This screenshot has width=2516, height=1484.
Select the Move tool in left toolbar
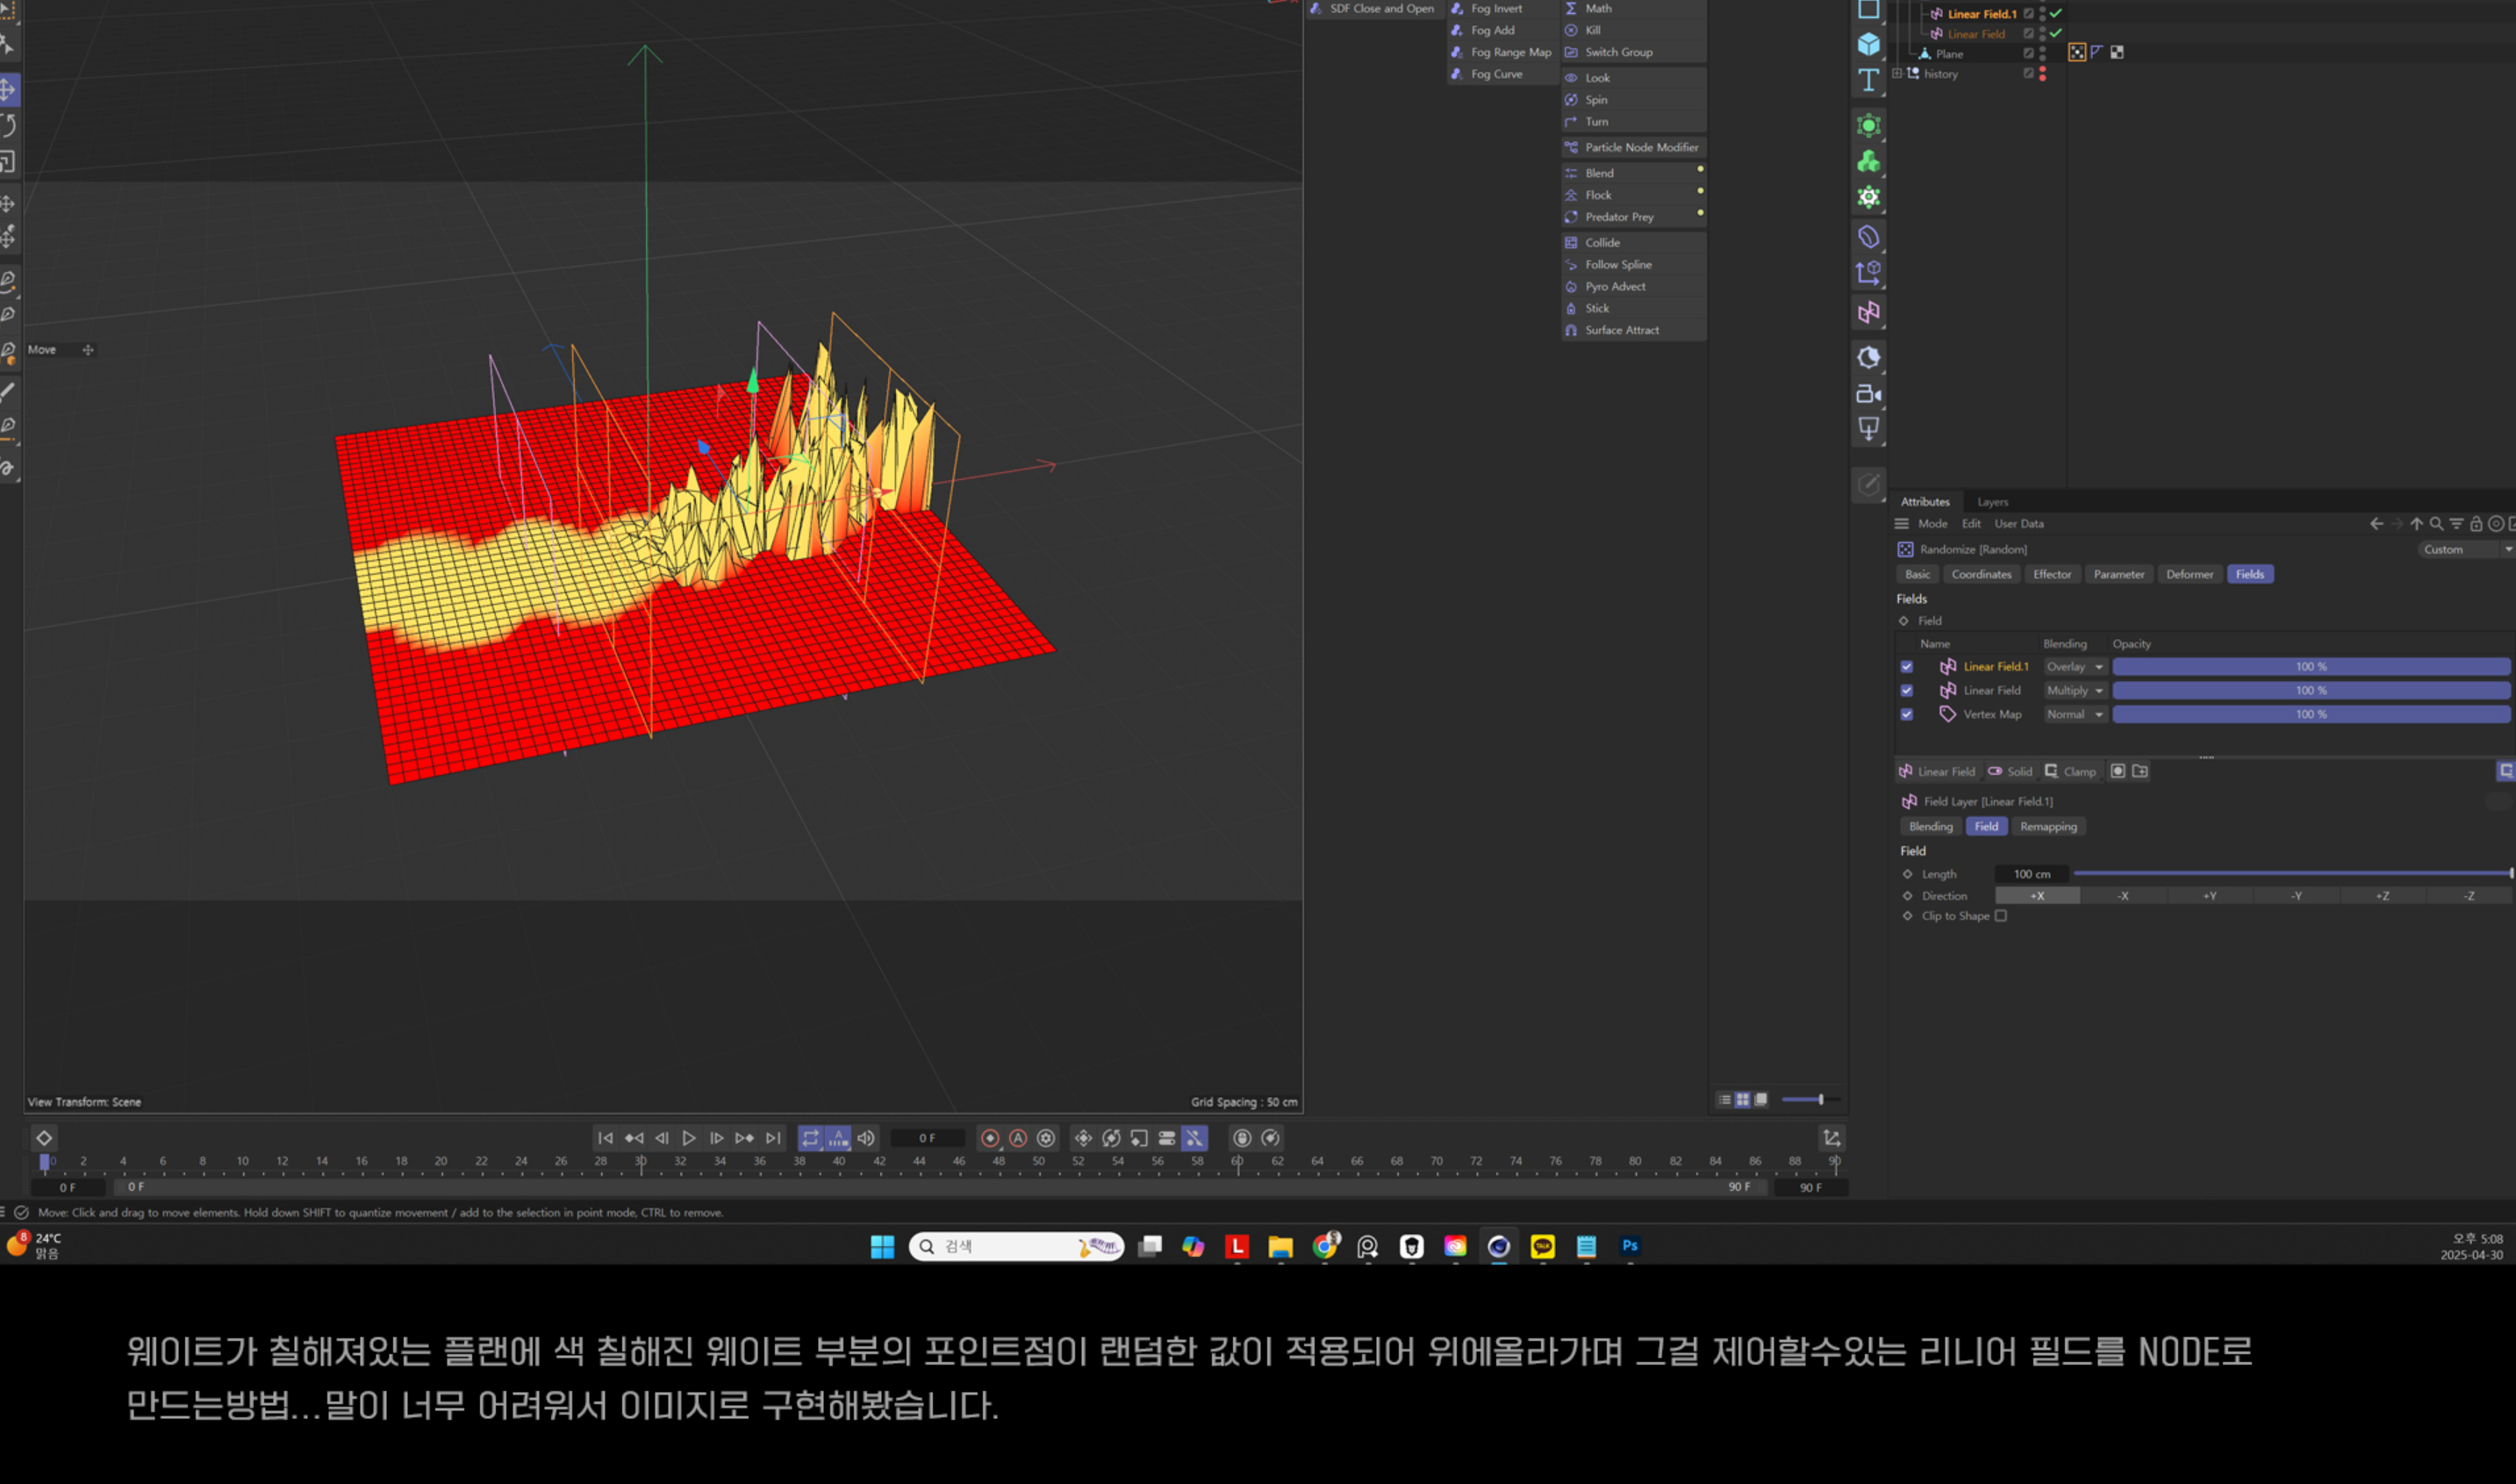click(x=9, y=89)
